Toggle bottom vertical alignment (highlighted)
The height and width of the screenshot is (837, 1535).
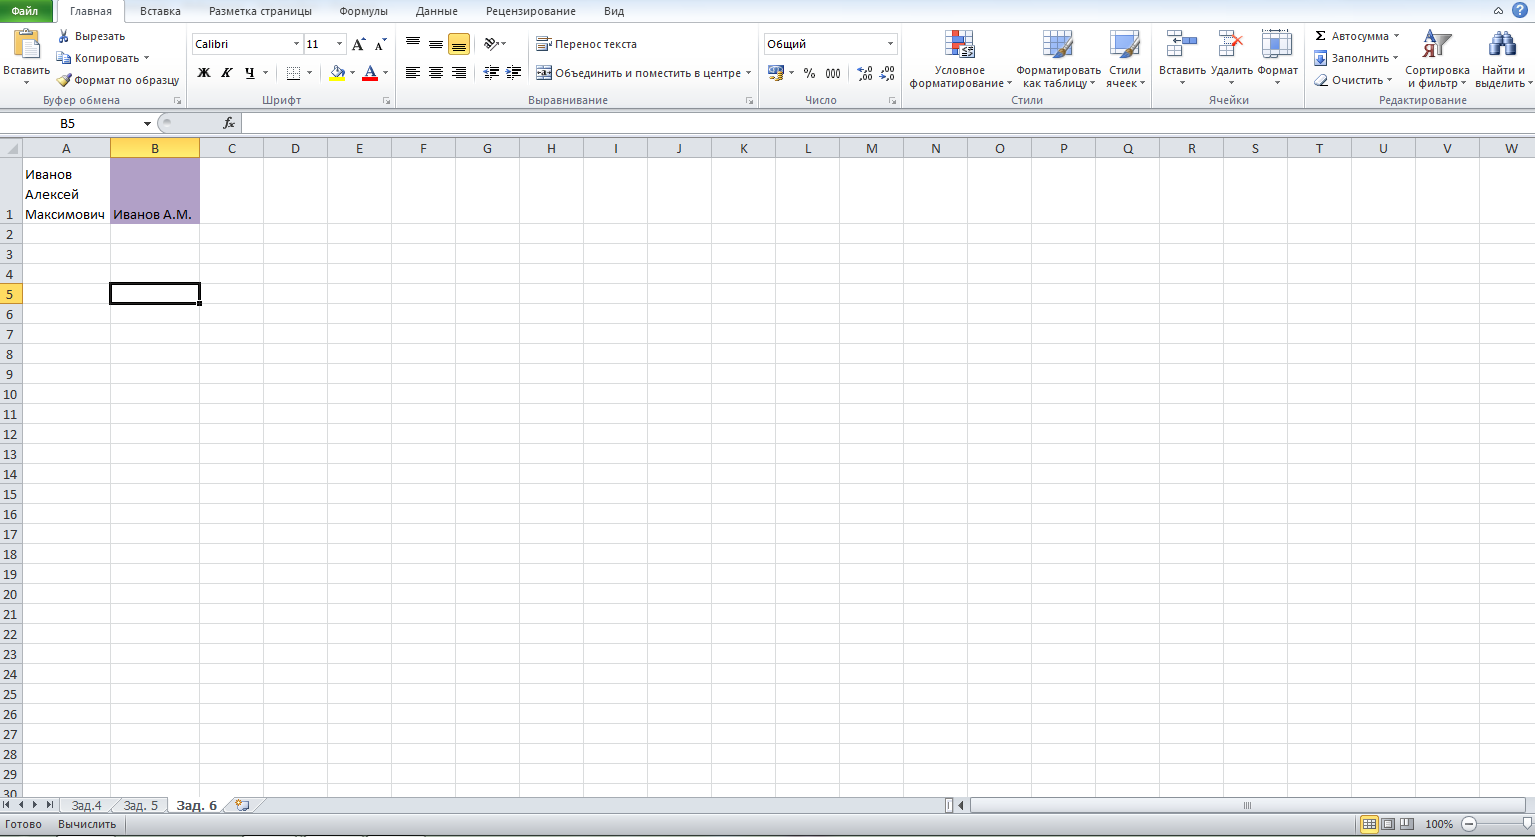point(459,44)
